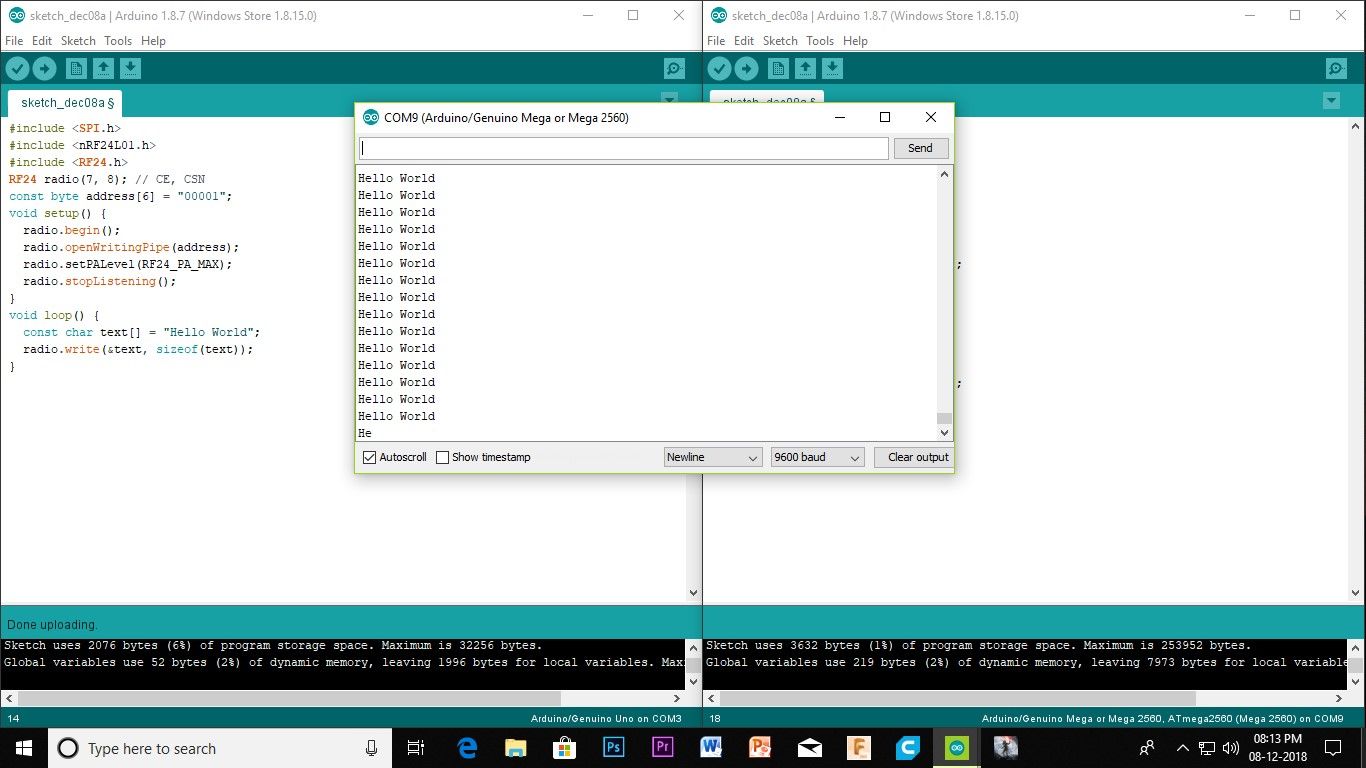Expand tab options arrow in right window
The image size is (1366, 768).
click(1331, 101)
